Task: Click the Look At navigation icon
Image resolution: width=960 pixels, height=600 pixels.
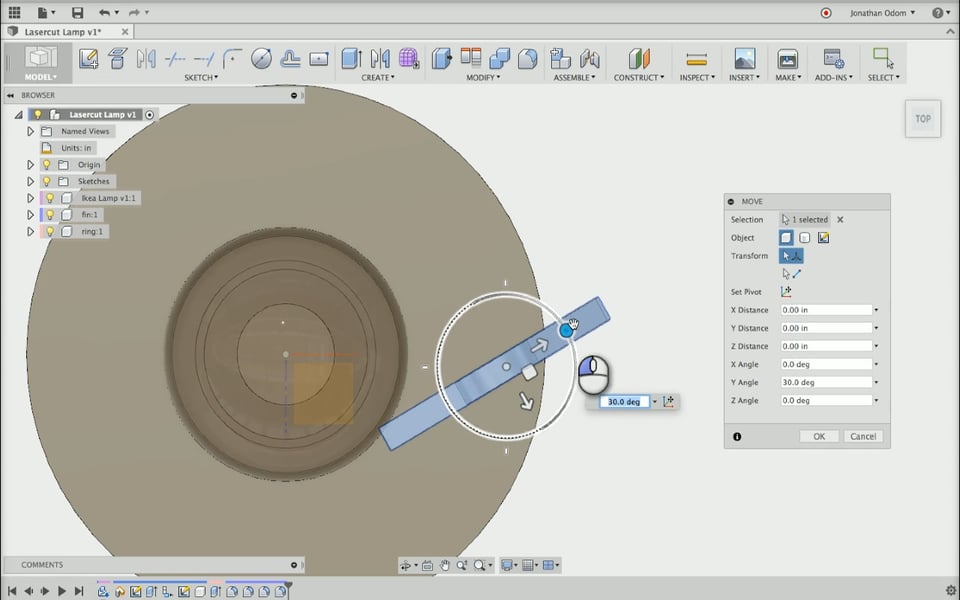Action: 427,565
